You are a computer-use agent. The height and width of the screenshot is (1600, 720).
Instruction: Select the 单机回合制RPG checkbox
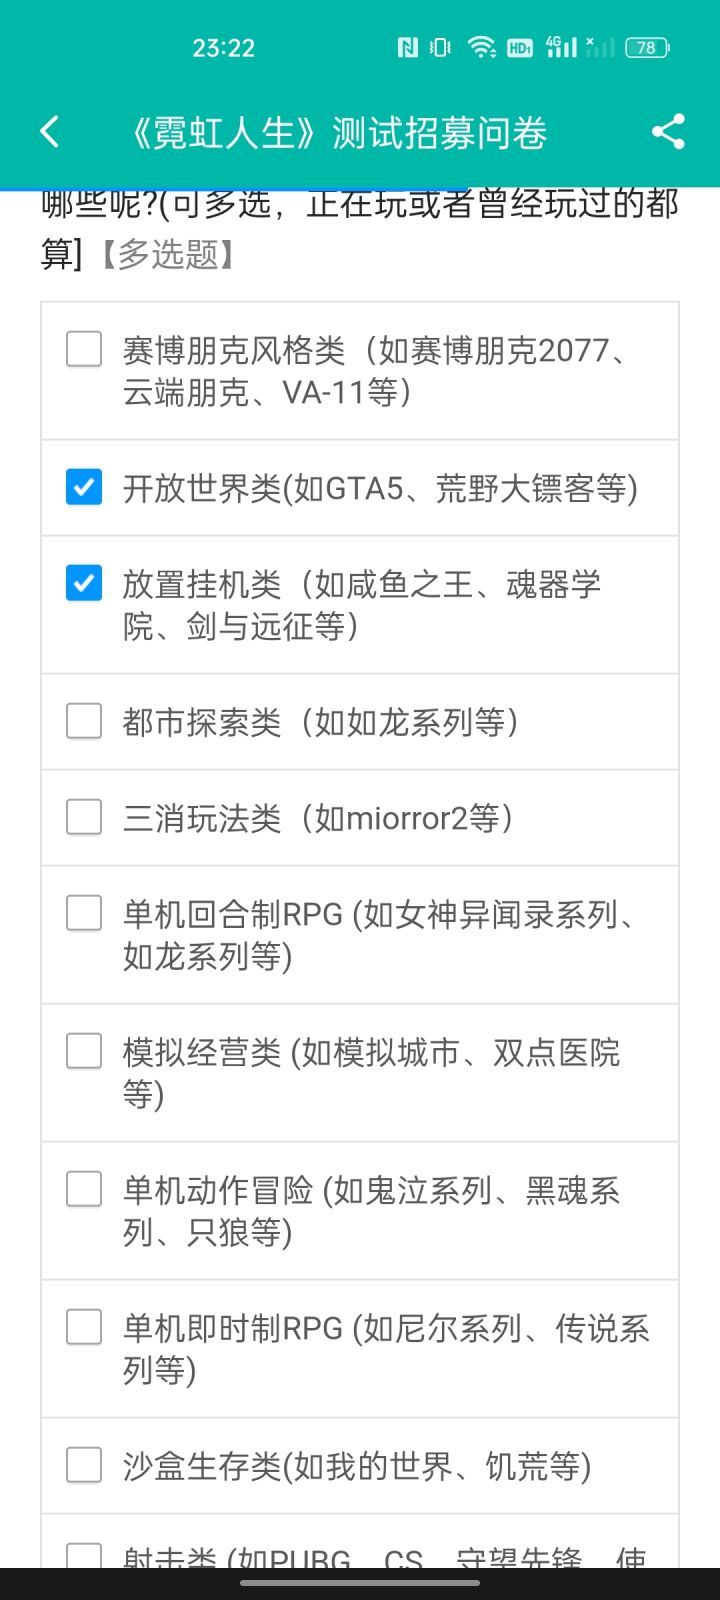coord(84,913)
